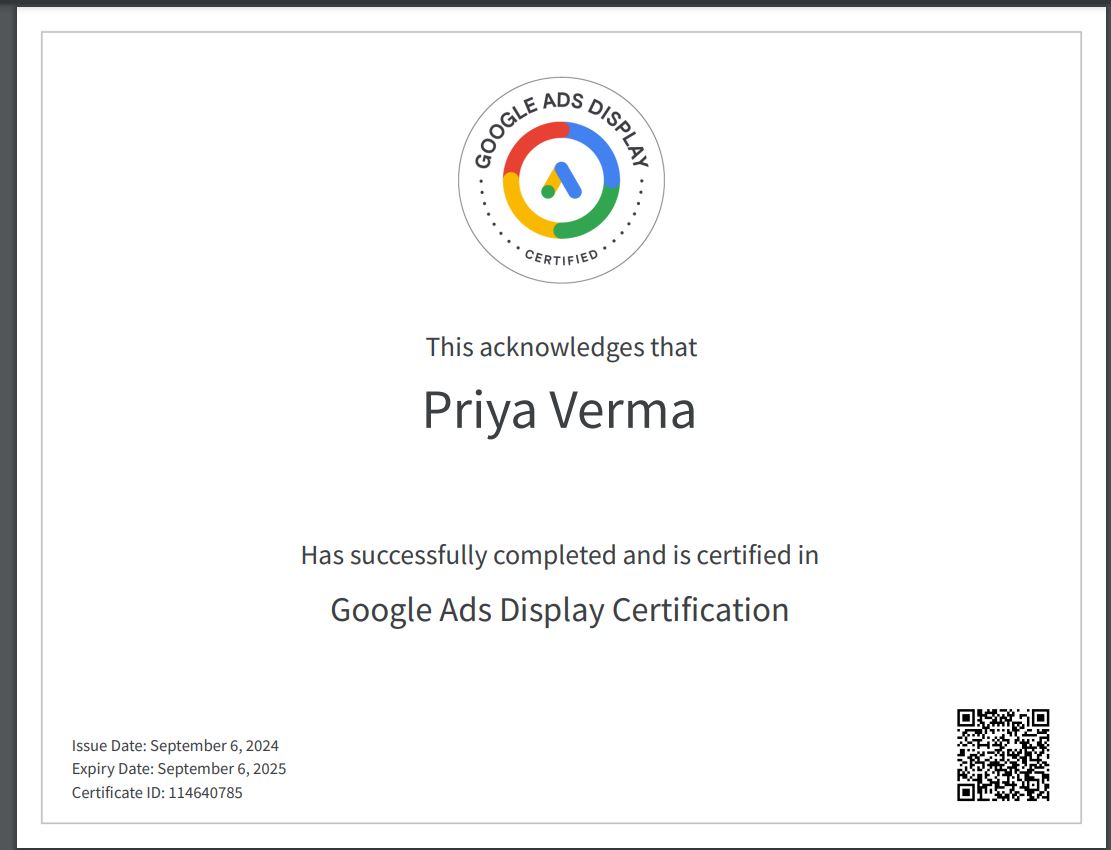The width and height of the screenshot is (1111, 850).
Task: Click 'Has successfully completed and is certified in'
Action: (x=560, y=555)
